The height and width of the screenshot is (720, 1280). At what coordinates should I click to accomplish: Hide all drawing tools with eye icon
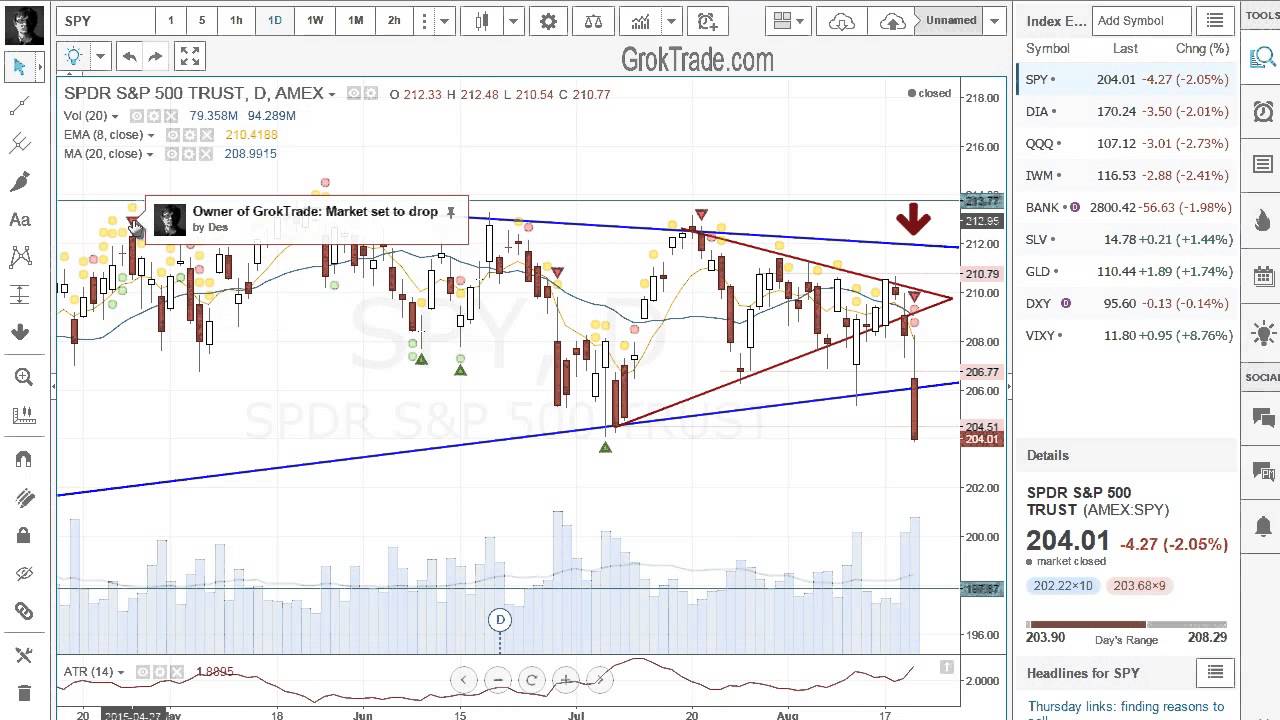coord(22,573)
